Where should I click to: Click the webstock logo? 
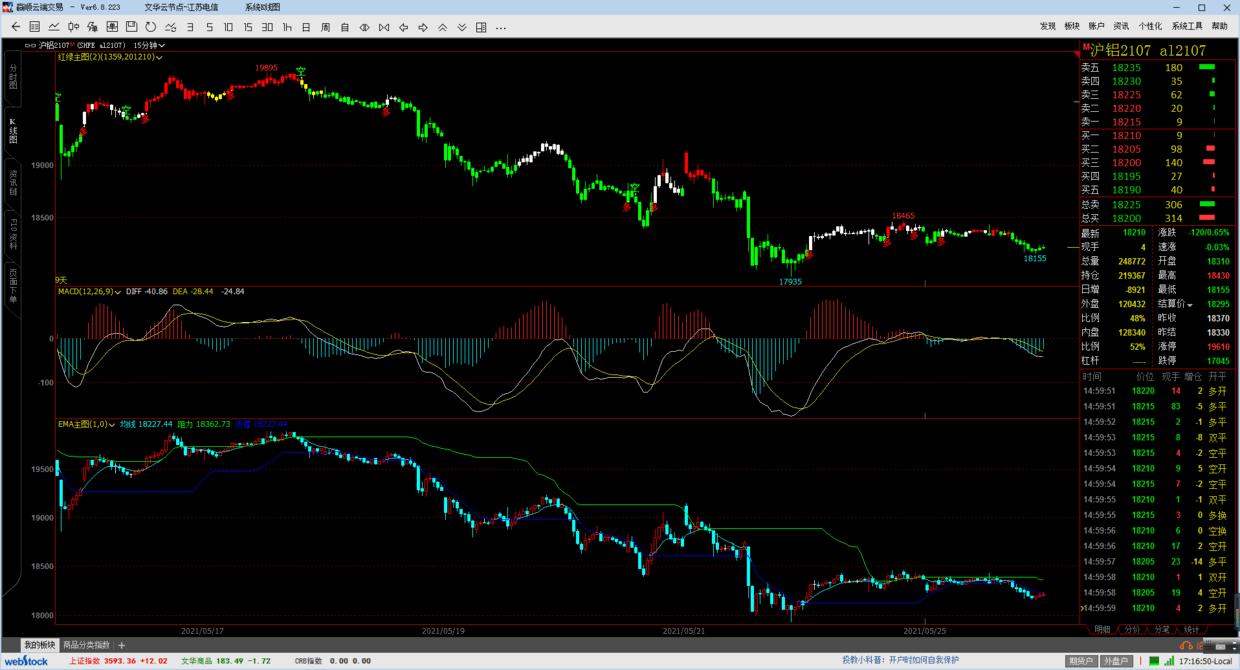click(x=26, y=661)
